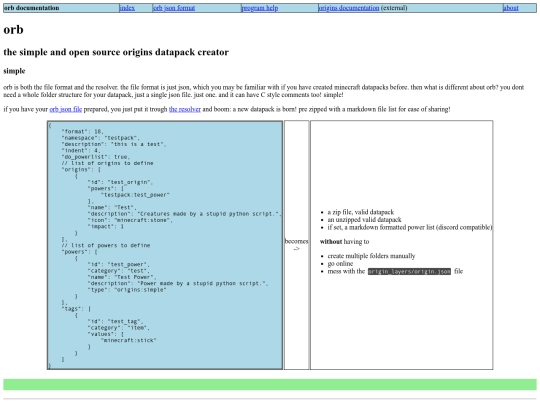
Task: Click the large 'orb' page heading
Action: pyautogui.click(x=13, y=30)
